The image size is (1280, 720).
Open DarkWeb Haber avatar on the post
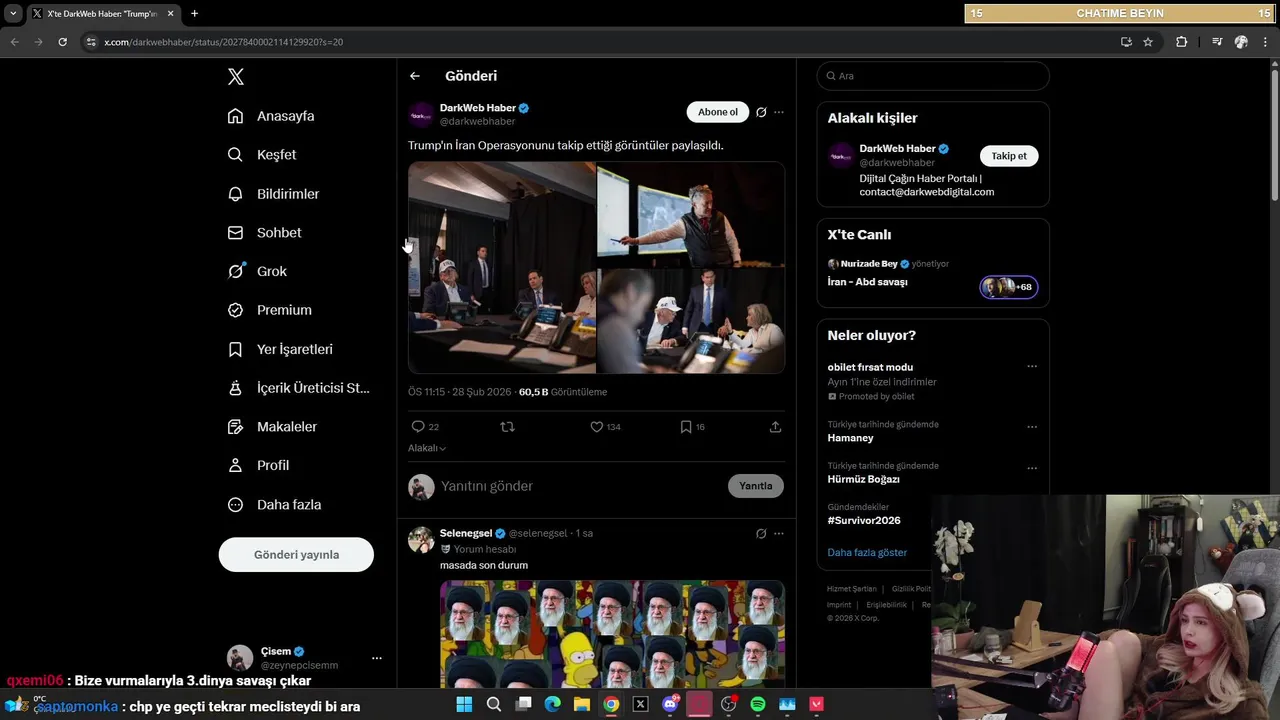point(421,114)
